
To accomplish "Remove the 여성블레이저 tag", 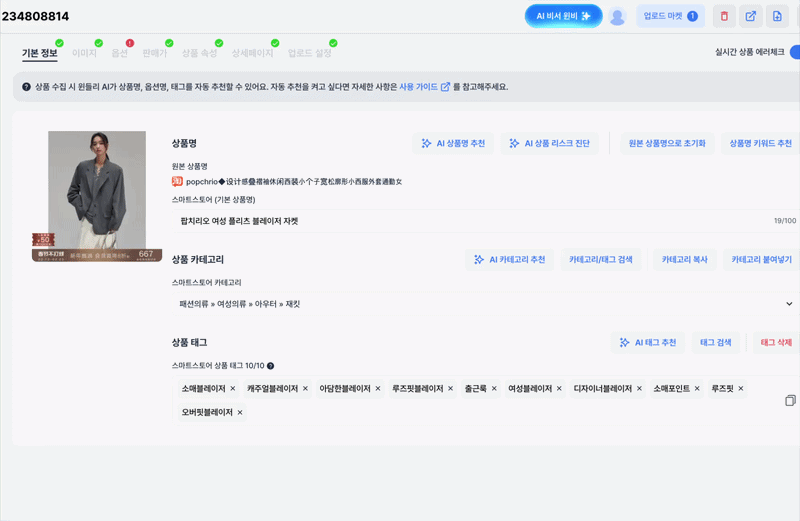I will coord(559,389).
